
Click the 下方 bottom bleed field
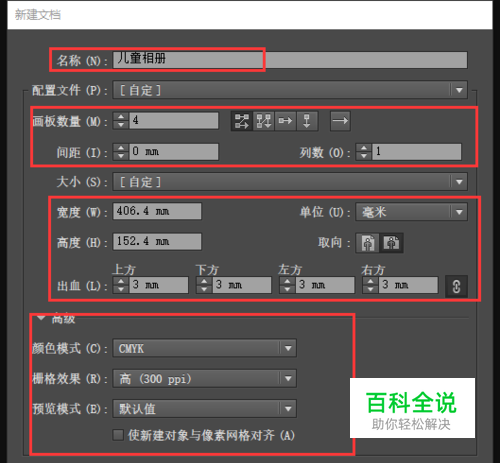(x=242, y=285)
